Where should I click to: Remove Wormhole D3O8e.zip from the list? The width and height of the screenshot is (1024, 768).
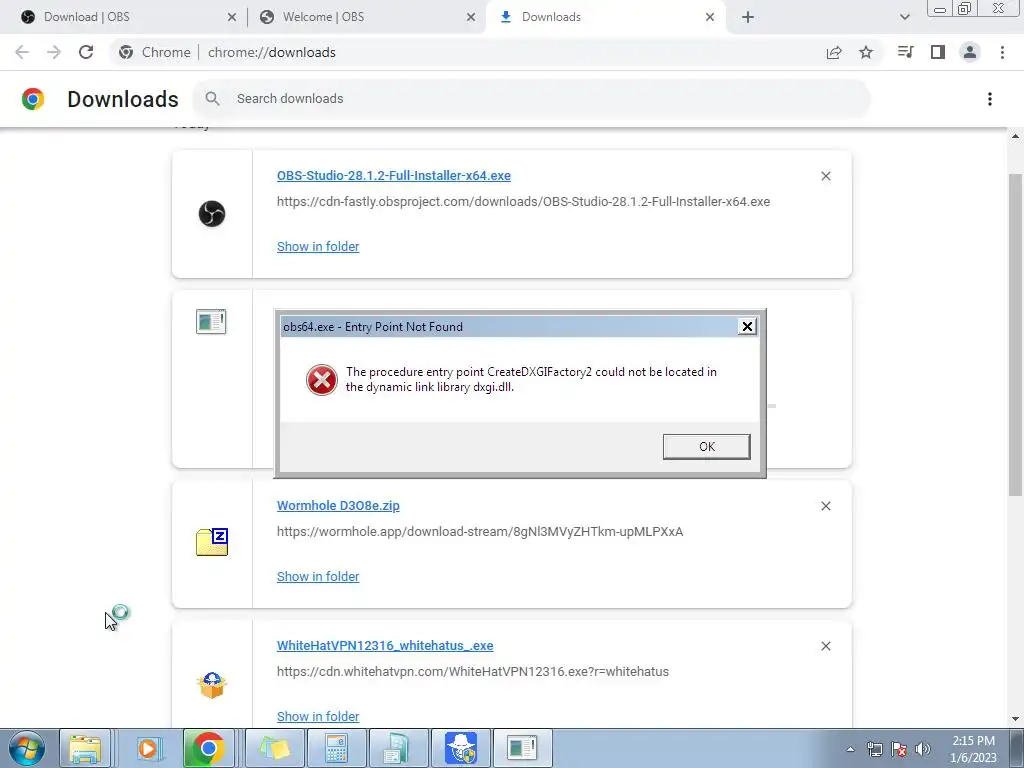pyautogui.click(x=825, y=506)
